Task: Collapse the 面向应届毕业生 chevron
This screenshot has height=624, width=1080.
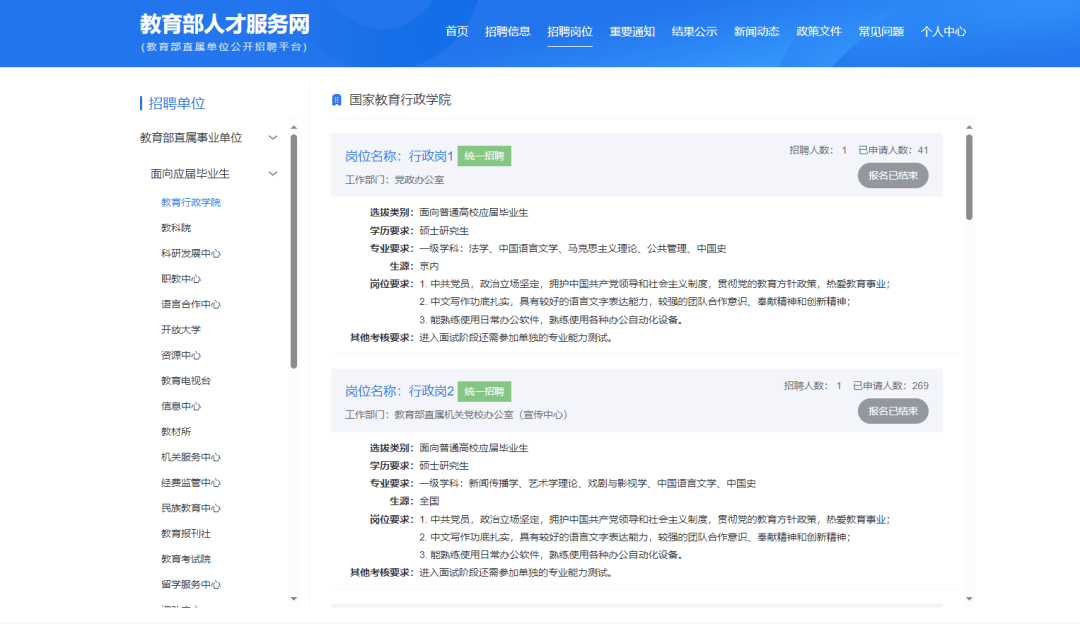Action: click(x=273, y=174)
